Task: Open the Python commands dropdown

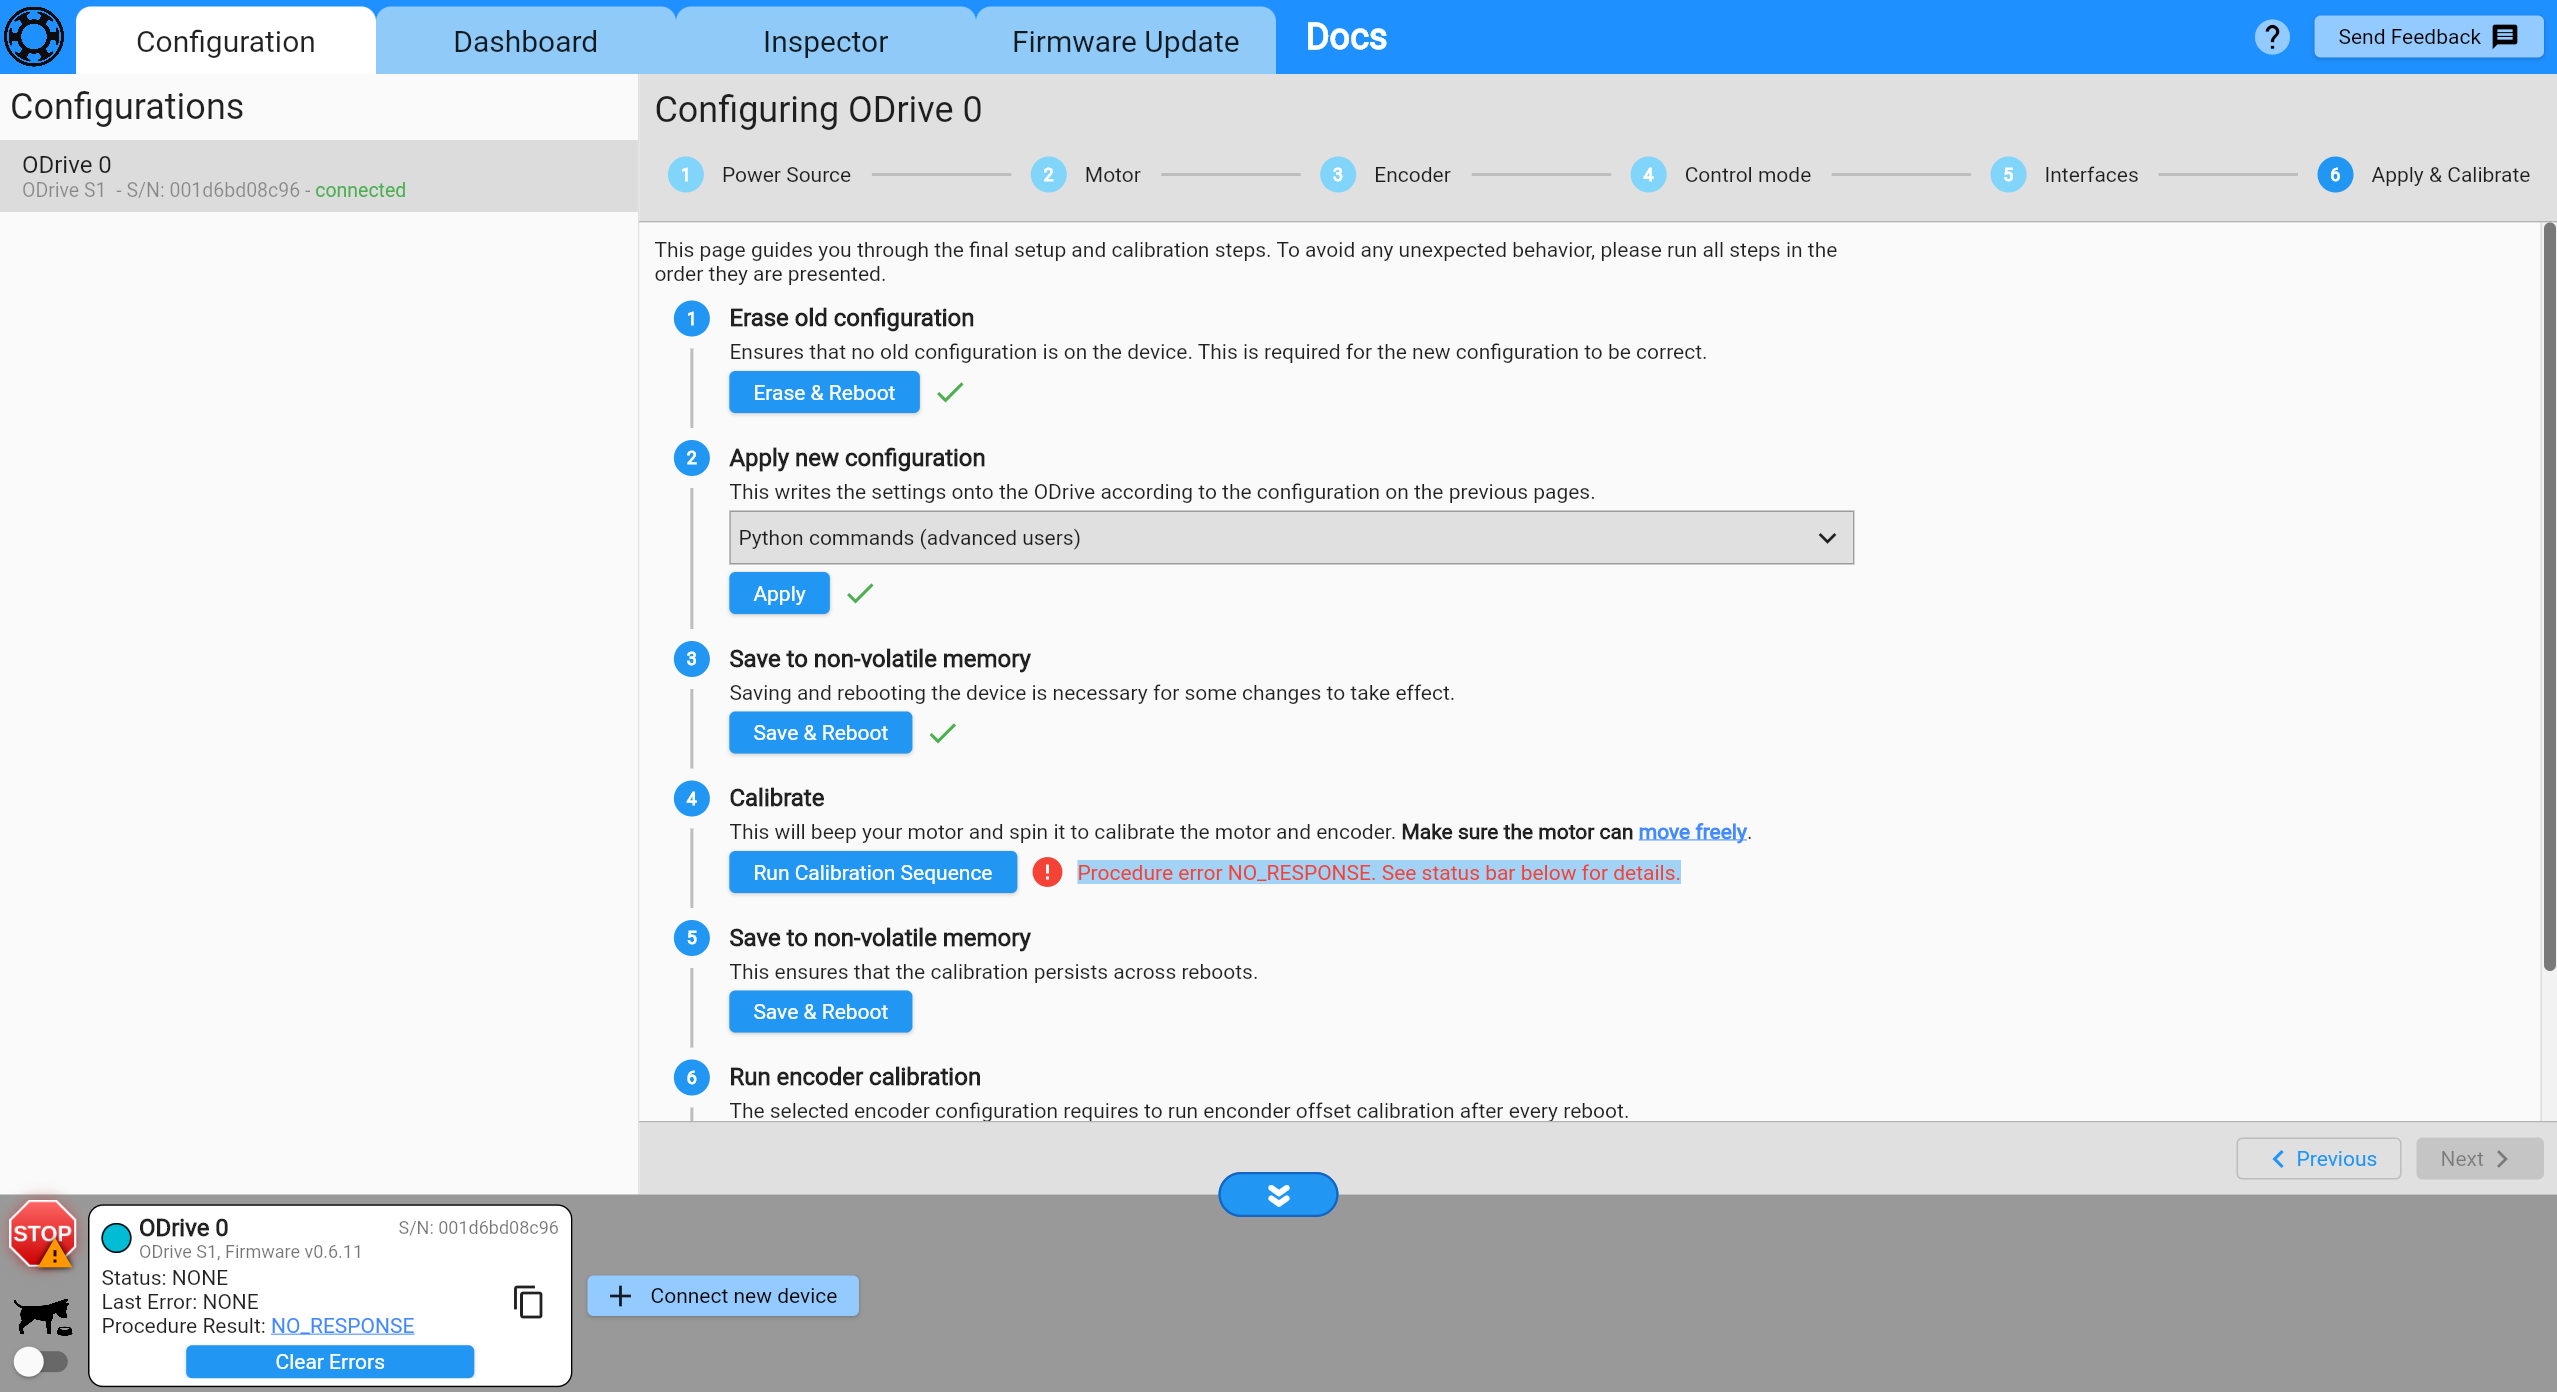Action: click(1291, 538)
